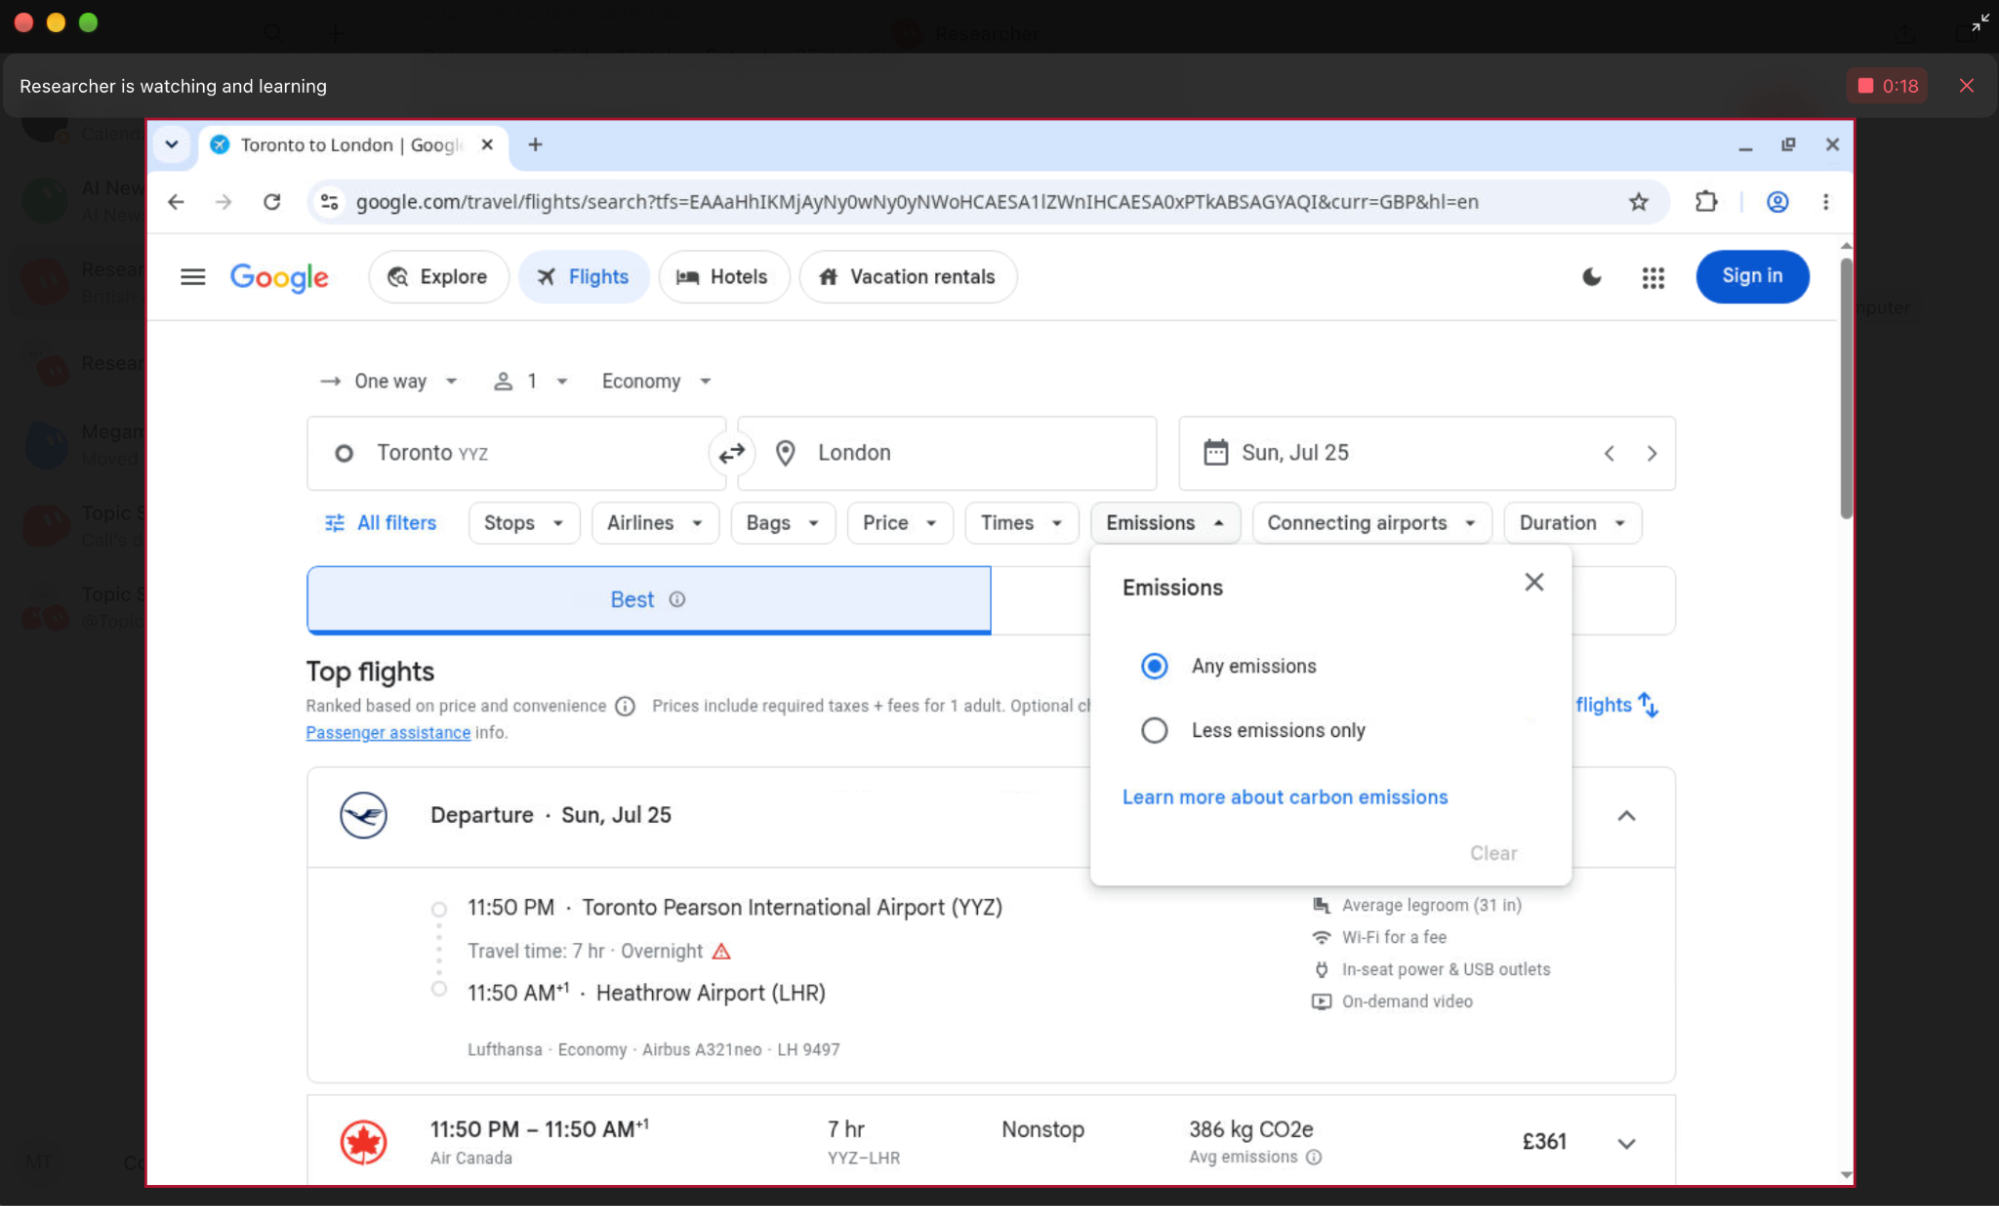Reload the flights page
This screenshot has width=1999, height=1207.
tap(272, 202)
